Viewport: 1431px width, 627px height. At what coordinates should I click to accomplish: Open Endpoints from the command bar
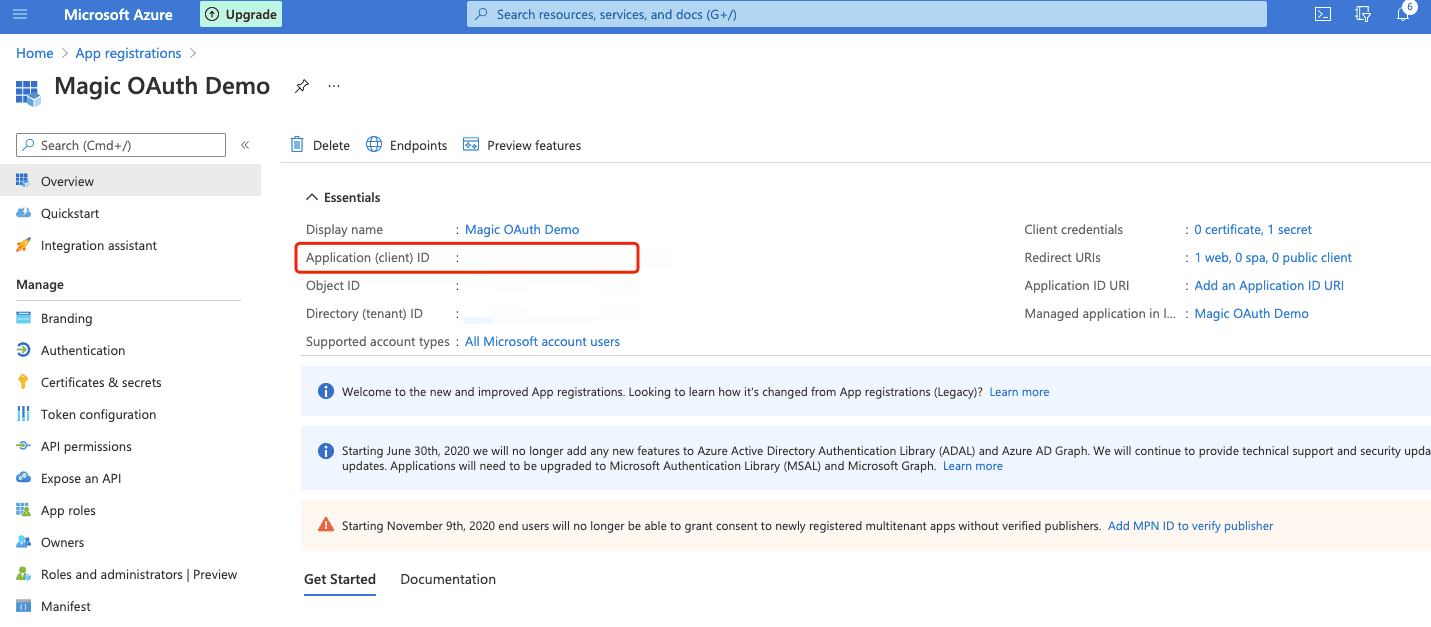tap(406, 145)
